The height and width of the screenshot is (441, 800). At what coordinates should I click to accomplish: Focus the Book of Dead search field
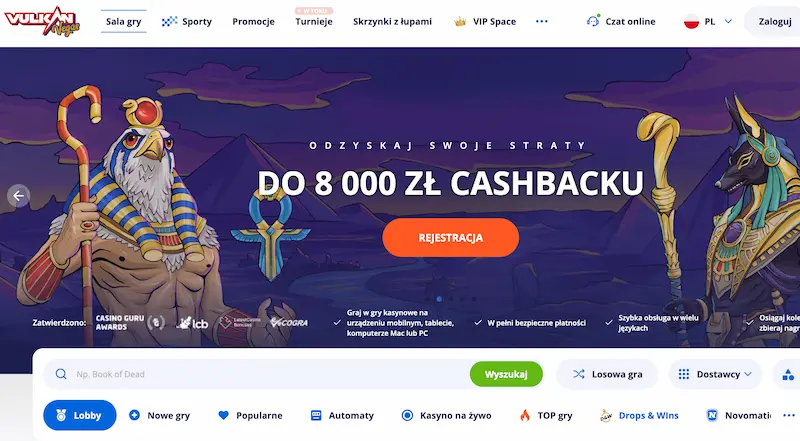point(256,374)
